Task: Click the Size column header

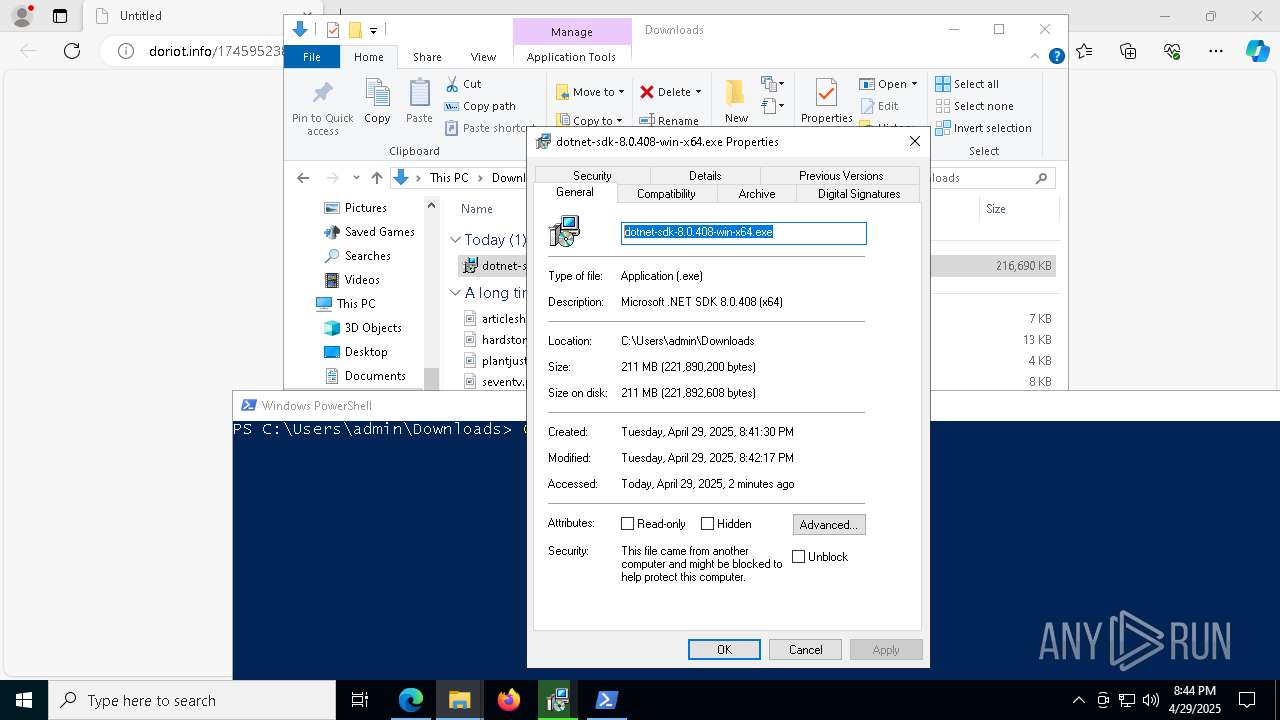Action: point(995,209)
